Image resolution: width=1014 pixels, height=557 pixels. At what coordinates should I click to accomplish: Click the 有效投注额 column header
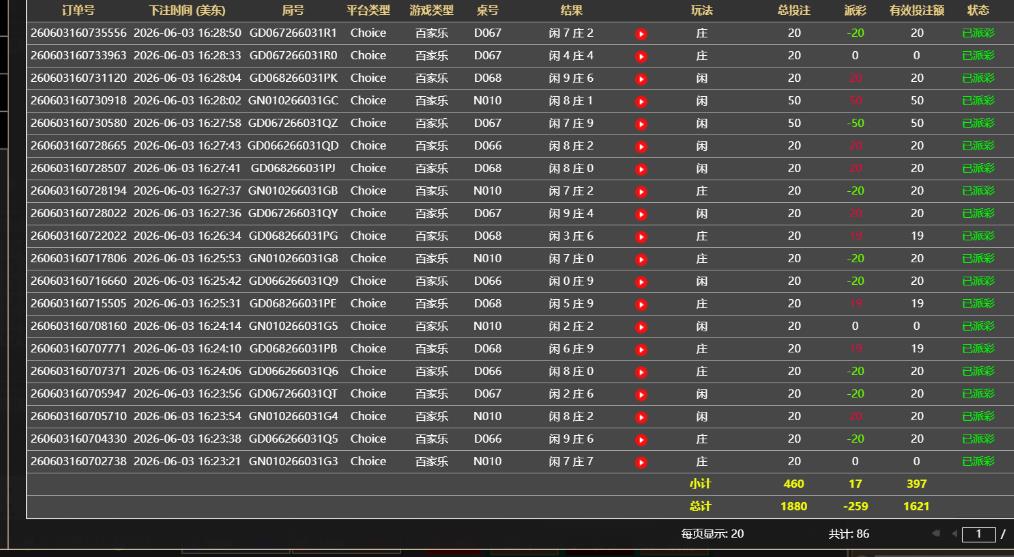pos(916,10)
